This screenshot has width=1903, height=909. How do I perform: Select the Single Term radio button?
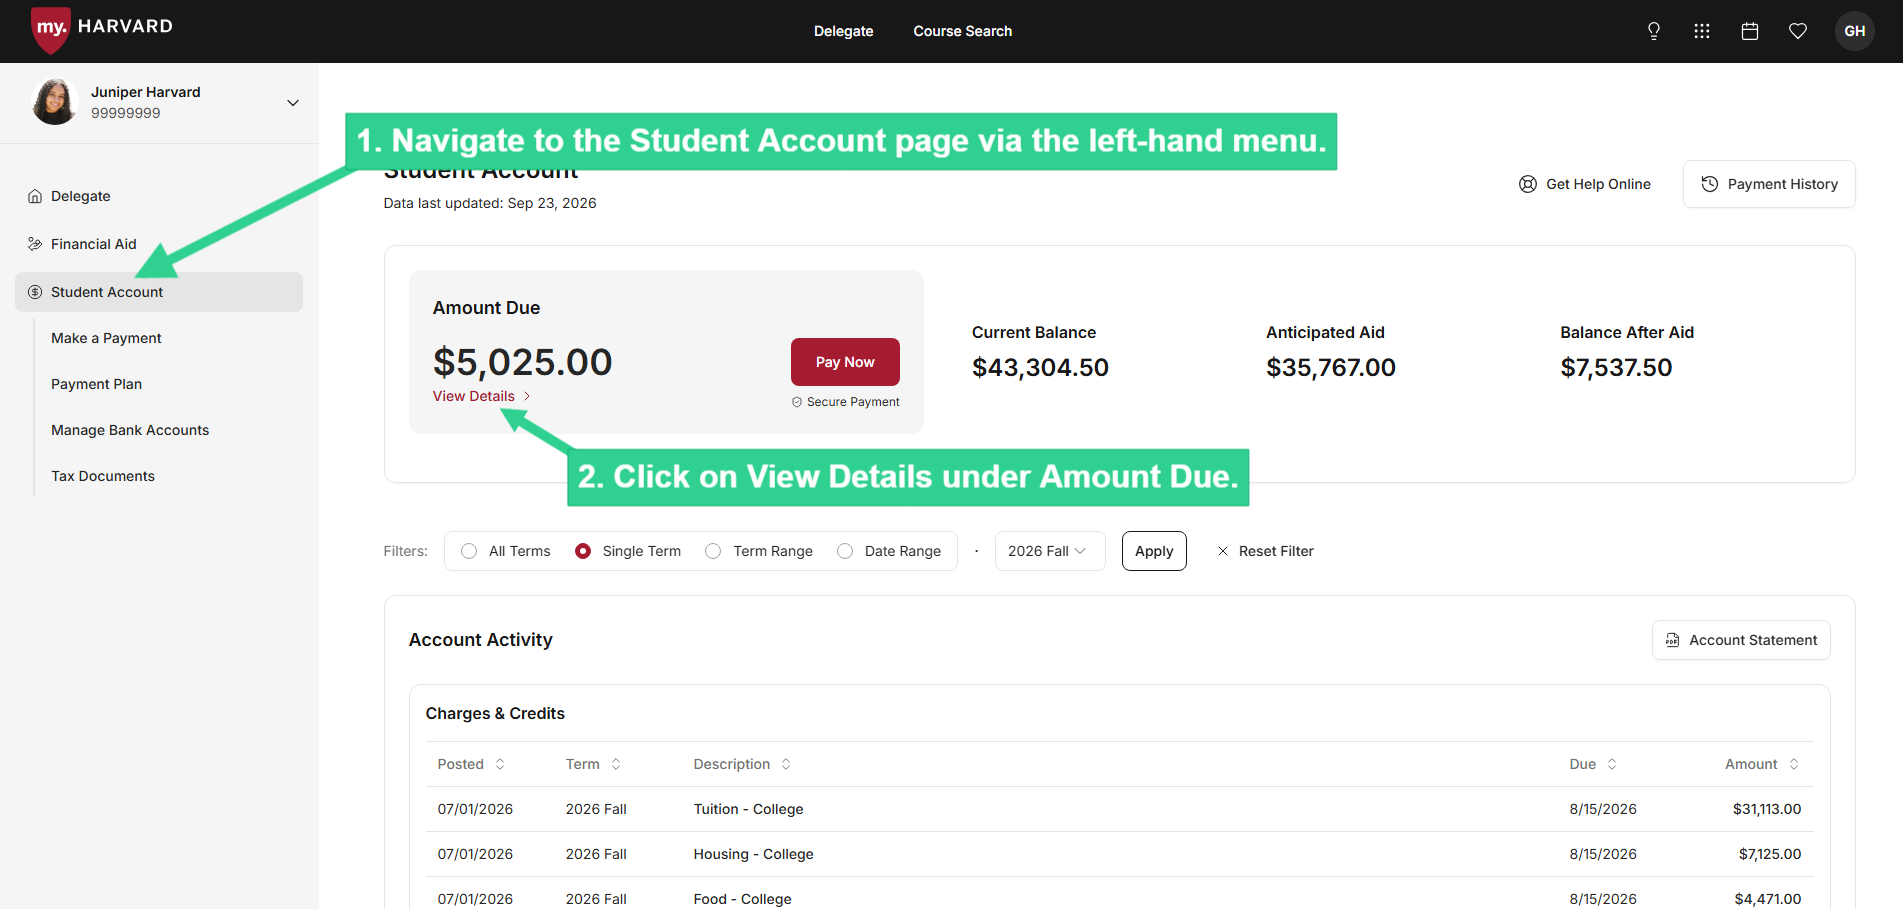coord(583,551)
